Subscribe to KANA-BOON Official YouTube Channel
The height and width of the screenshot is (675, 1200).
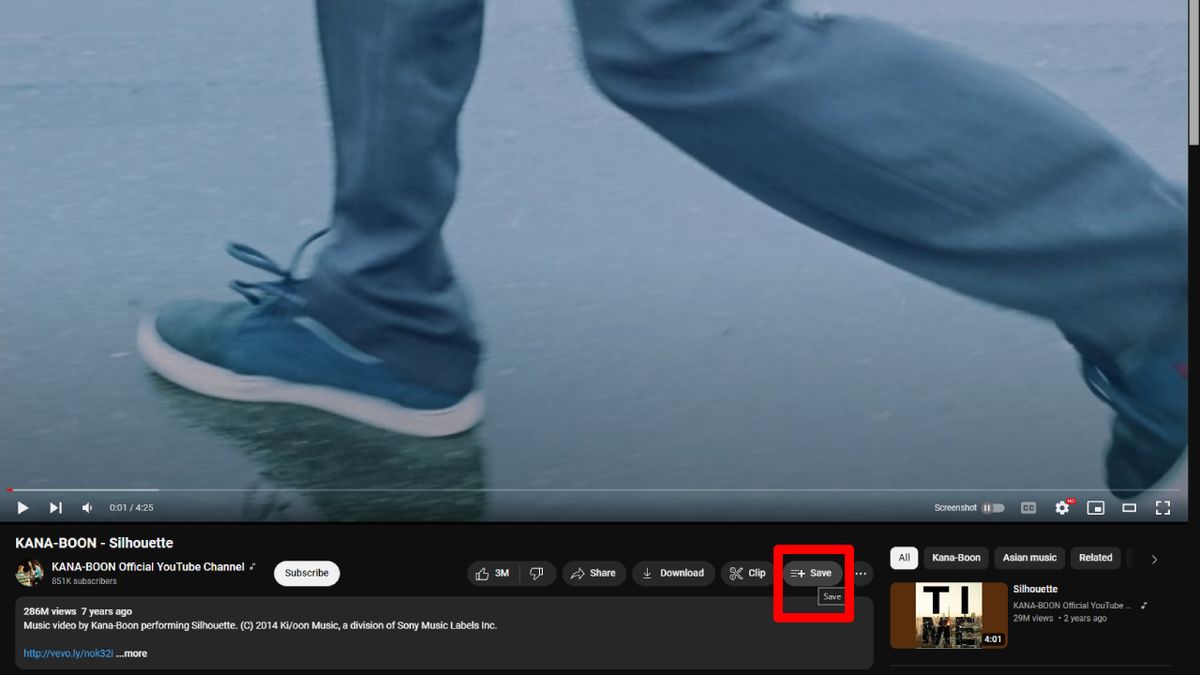(306, 573)
